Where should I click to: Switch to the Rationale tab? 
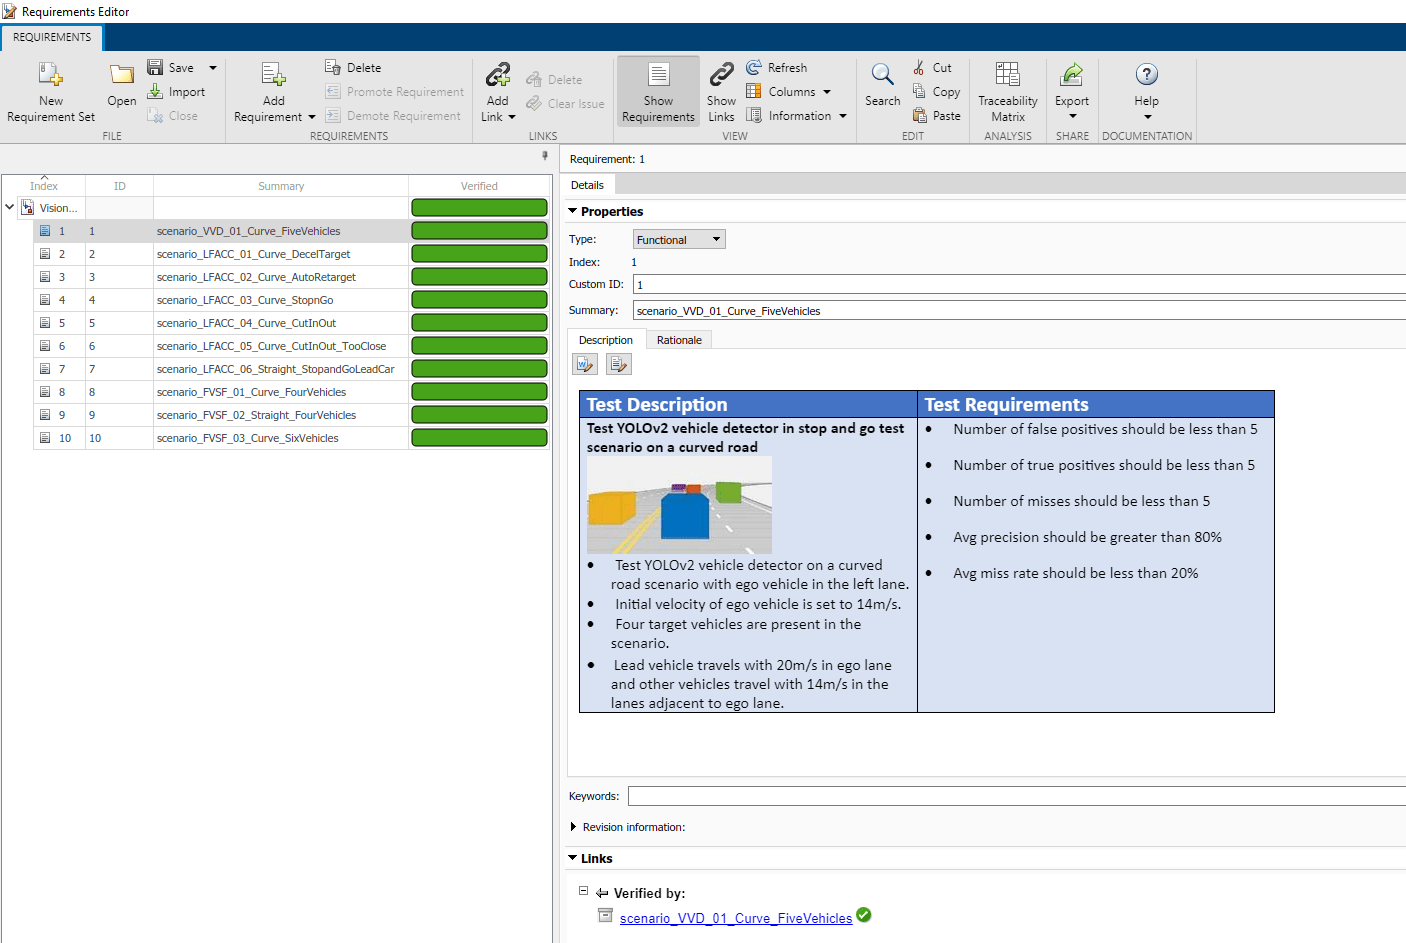pyautogui.click(x=679, y=340)
